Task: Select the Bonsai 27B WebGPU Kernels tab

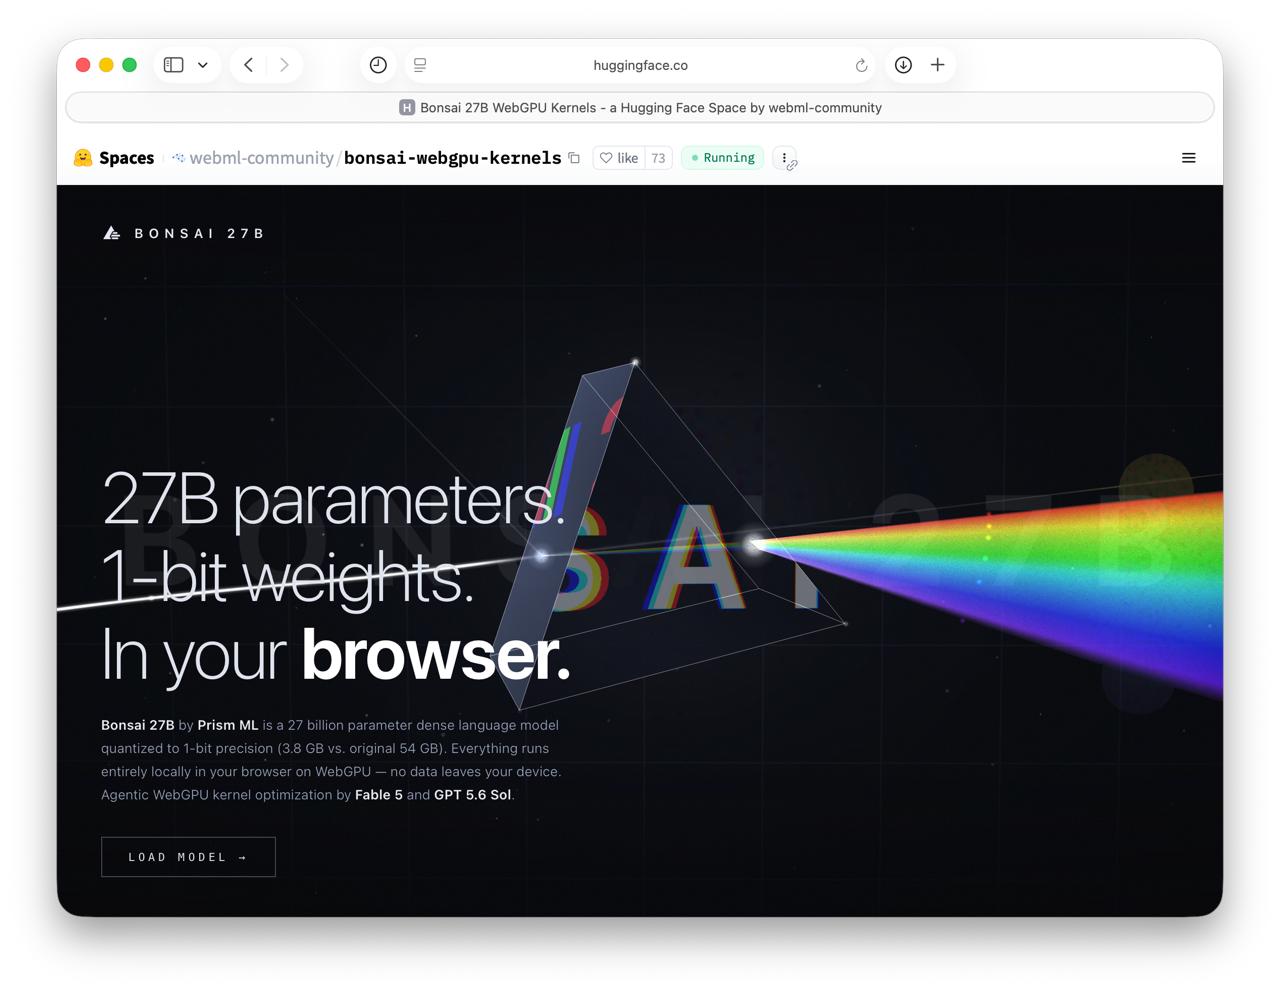Action: tap(640, 107)
